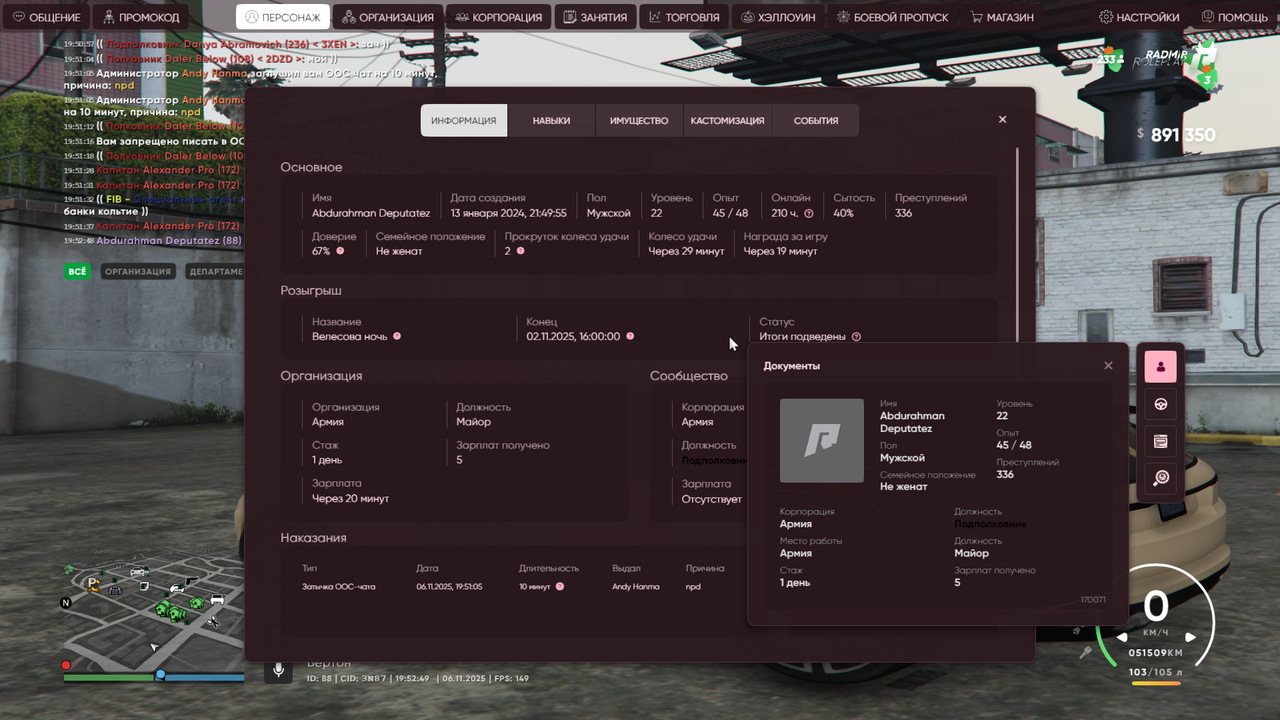Toggle the ВСЁ chat filter
The image size is (1280, 720).
pyautogui.click(x=77, y=271)
